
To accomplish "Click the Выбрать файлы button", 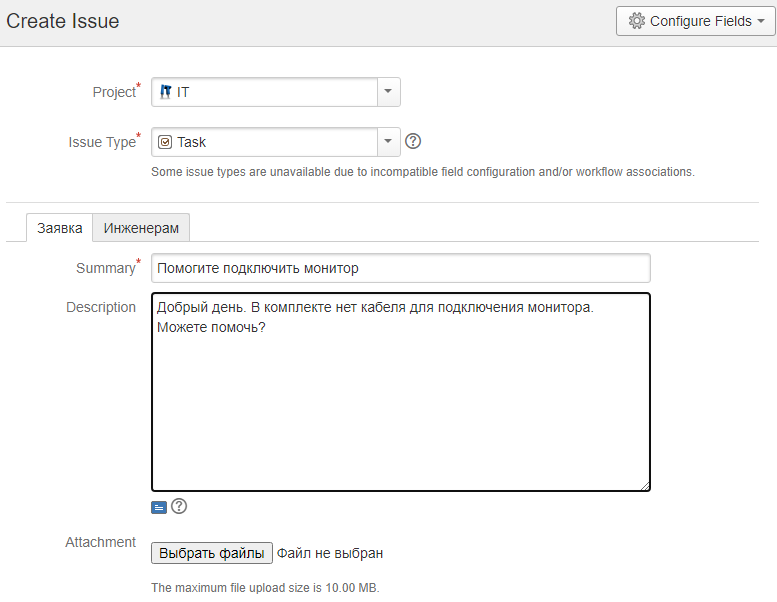I will pyautogui.click(x=211, y=553).
